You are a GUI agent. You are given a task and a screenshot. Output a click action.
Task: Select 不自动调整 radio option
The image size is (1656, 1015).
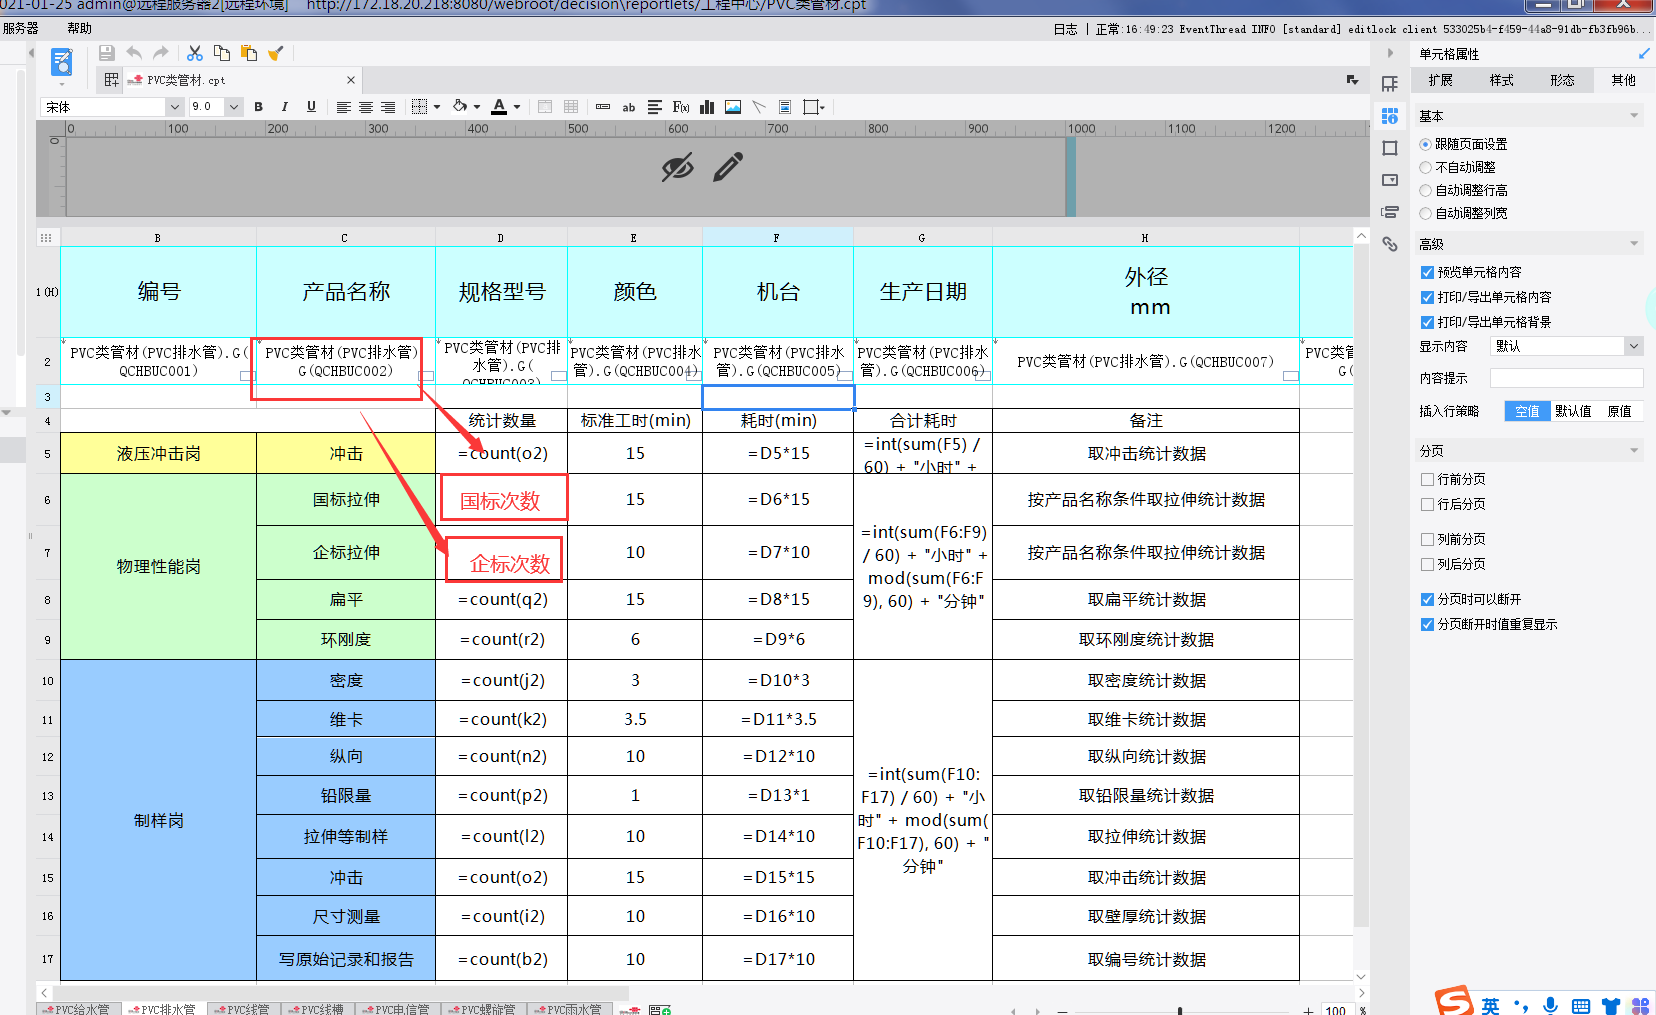tap(1425, 167)
